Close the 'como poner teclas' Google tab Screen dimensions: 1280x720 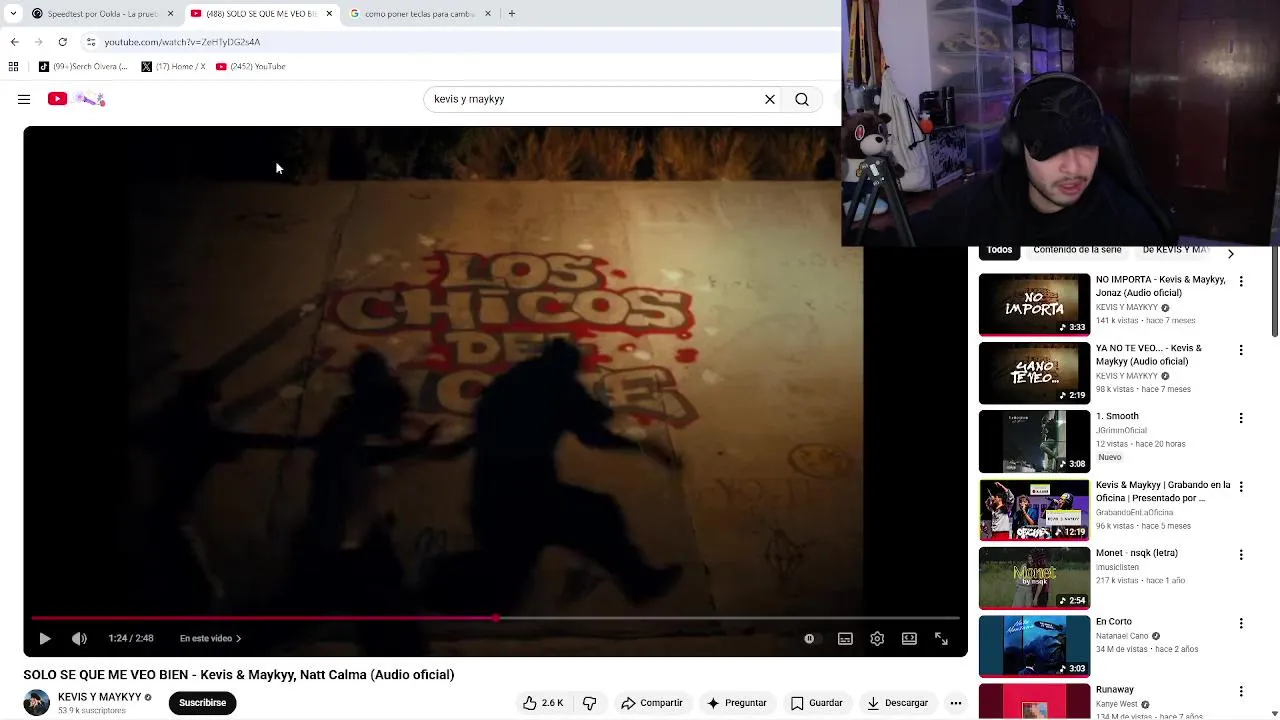point(488,14)
